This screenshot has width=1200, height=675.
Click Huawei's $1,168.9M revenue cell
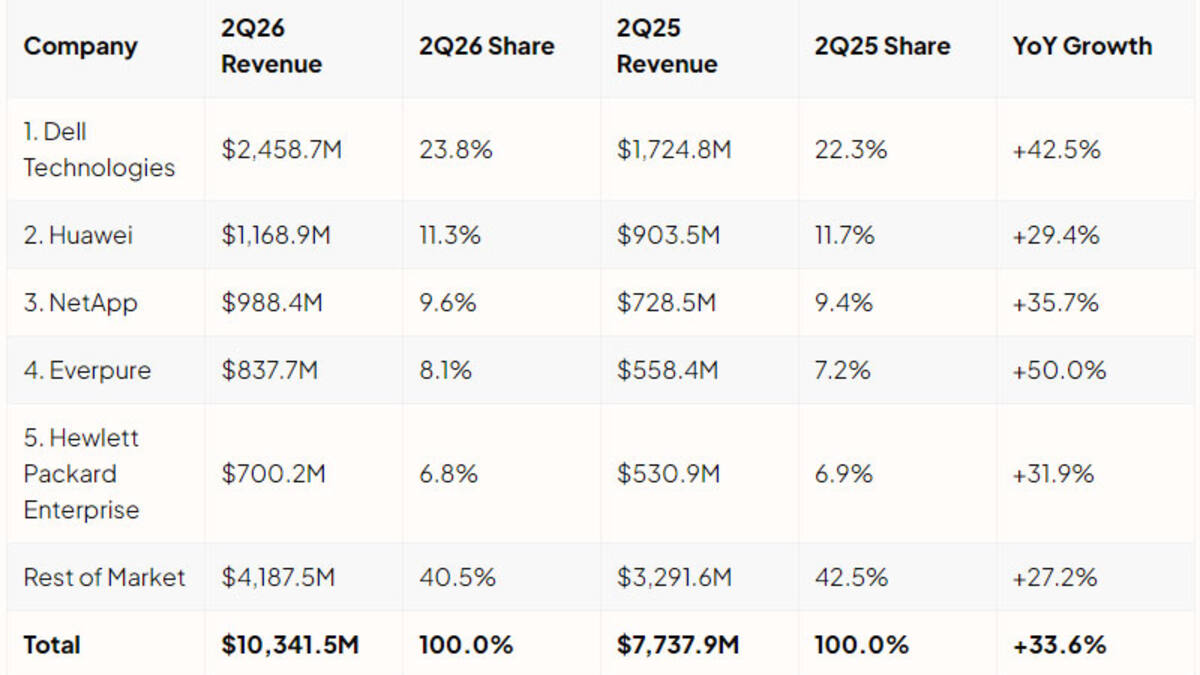point(278,235)
